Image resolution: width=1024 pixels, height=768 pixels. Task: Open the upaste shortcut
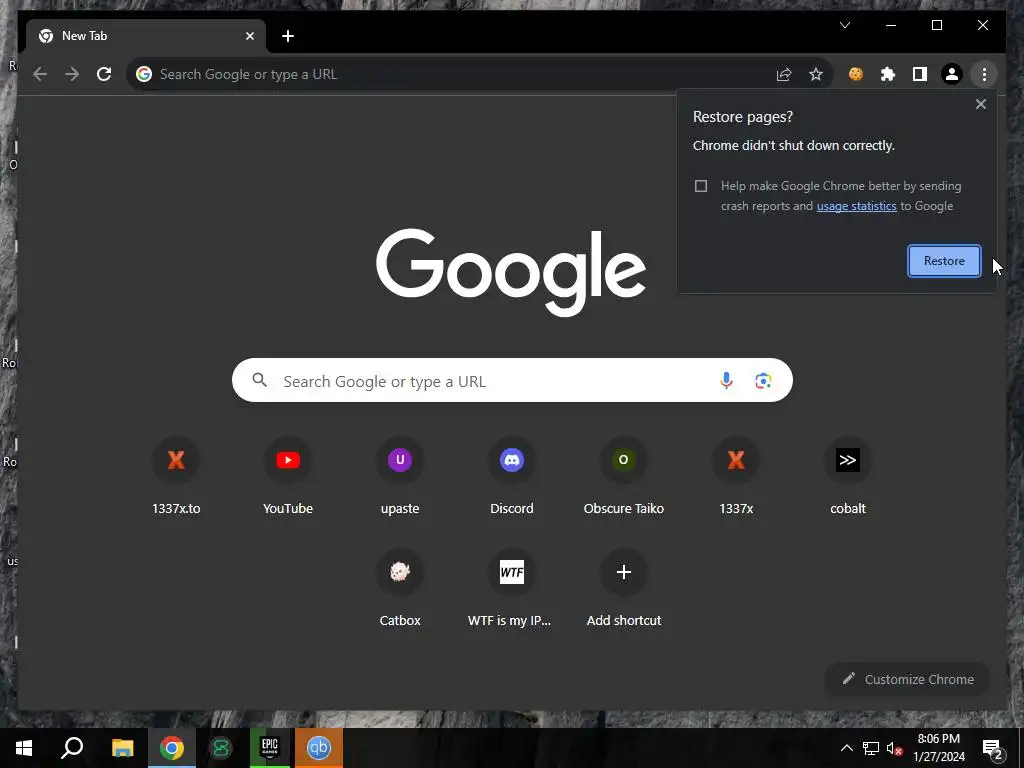tap(400, 477)
